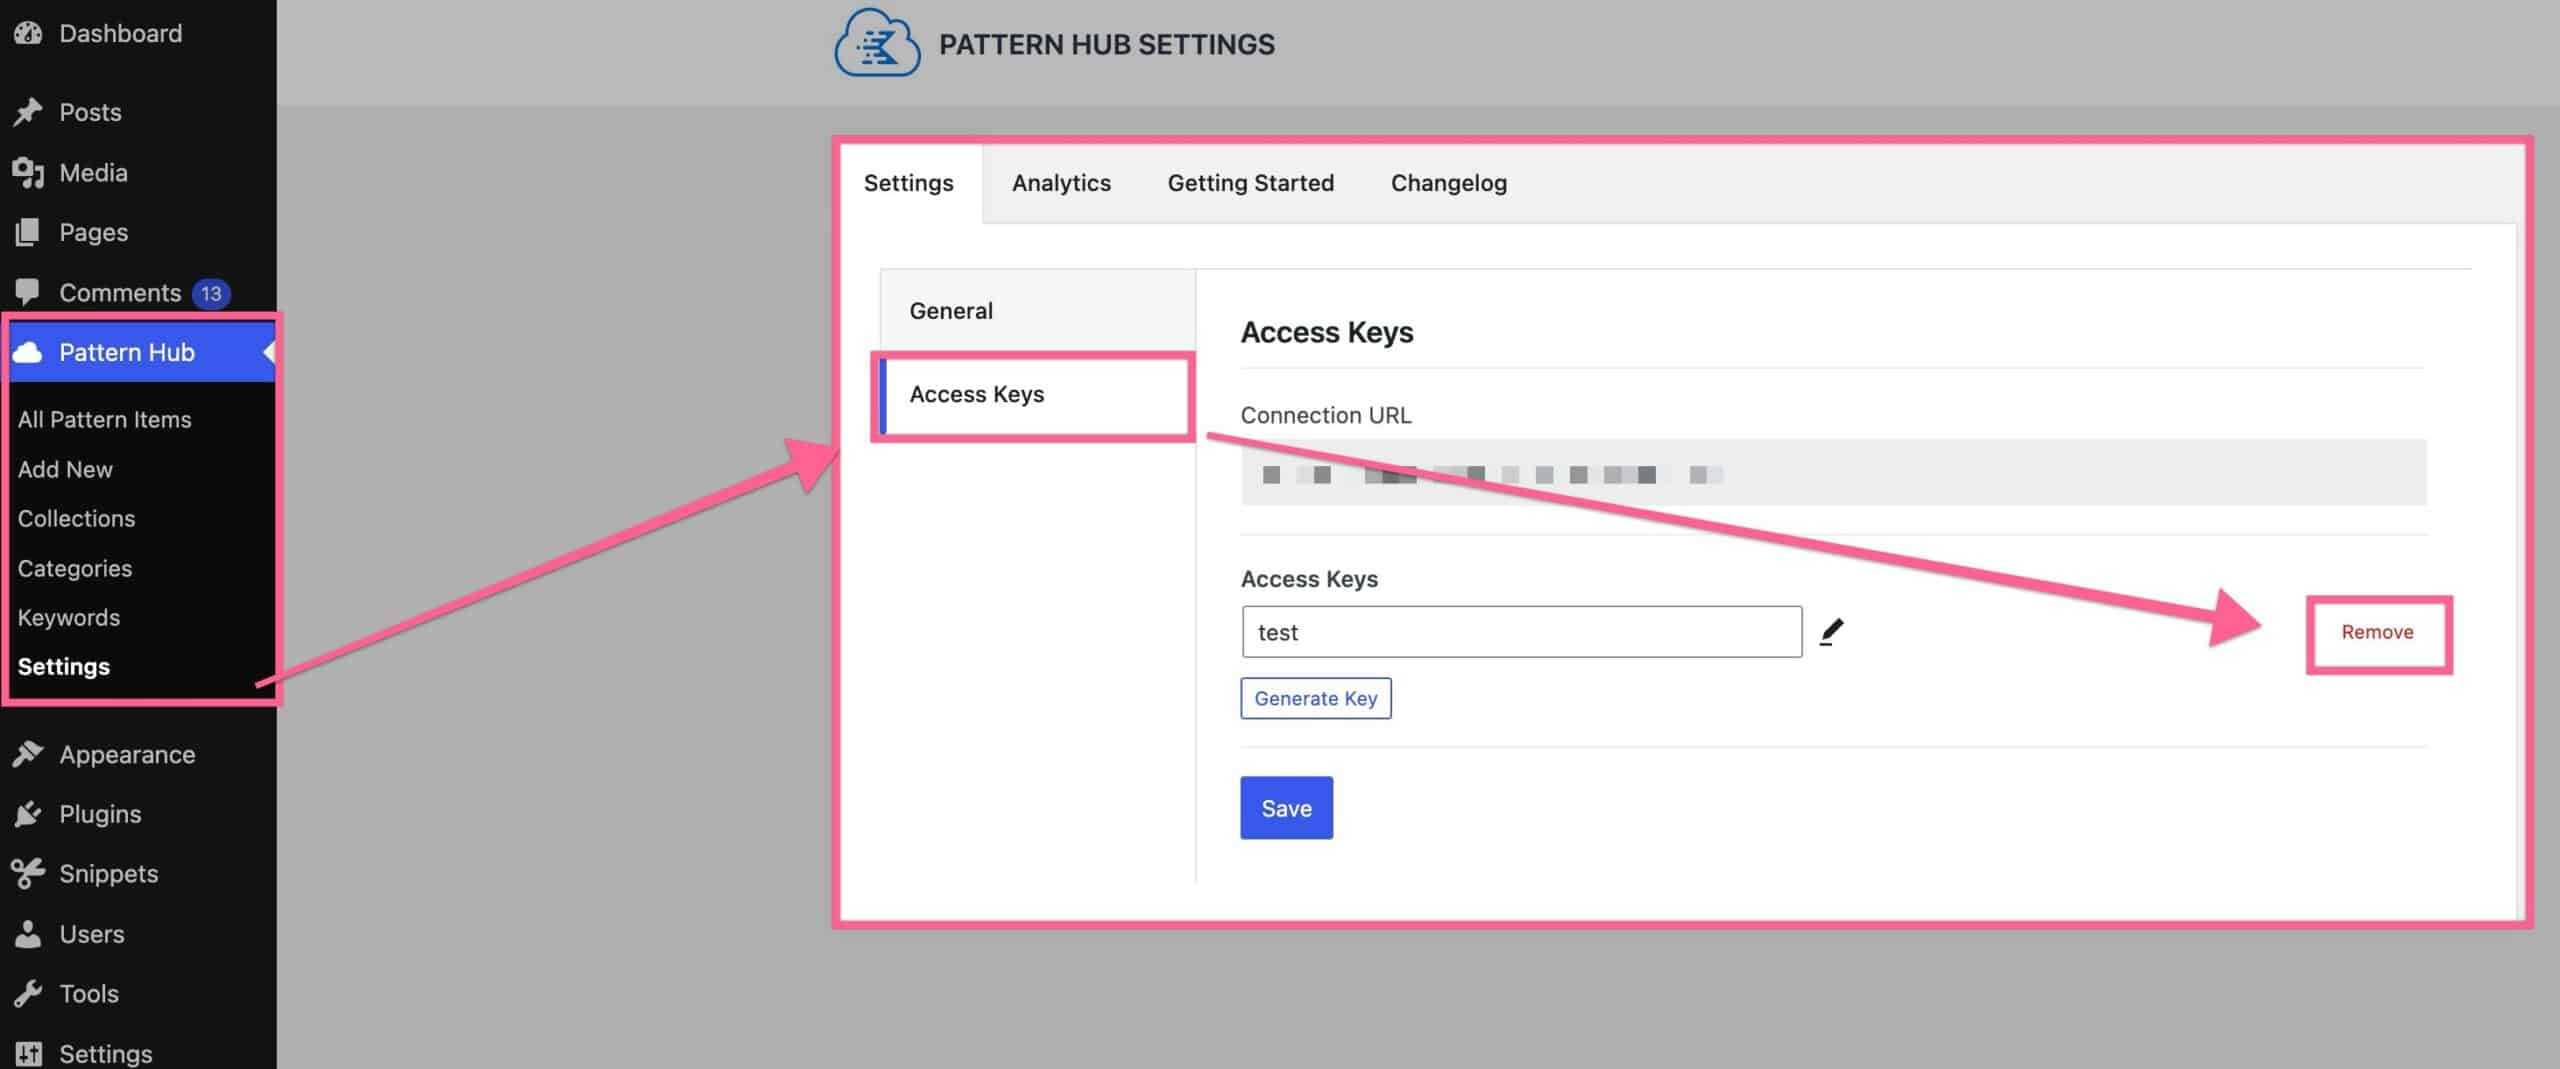The height and width of the screenshot is (1069, 2560).
Task: Generate a new access key
Action: point(1315,698)
